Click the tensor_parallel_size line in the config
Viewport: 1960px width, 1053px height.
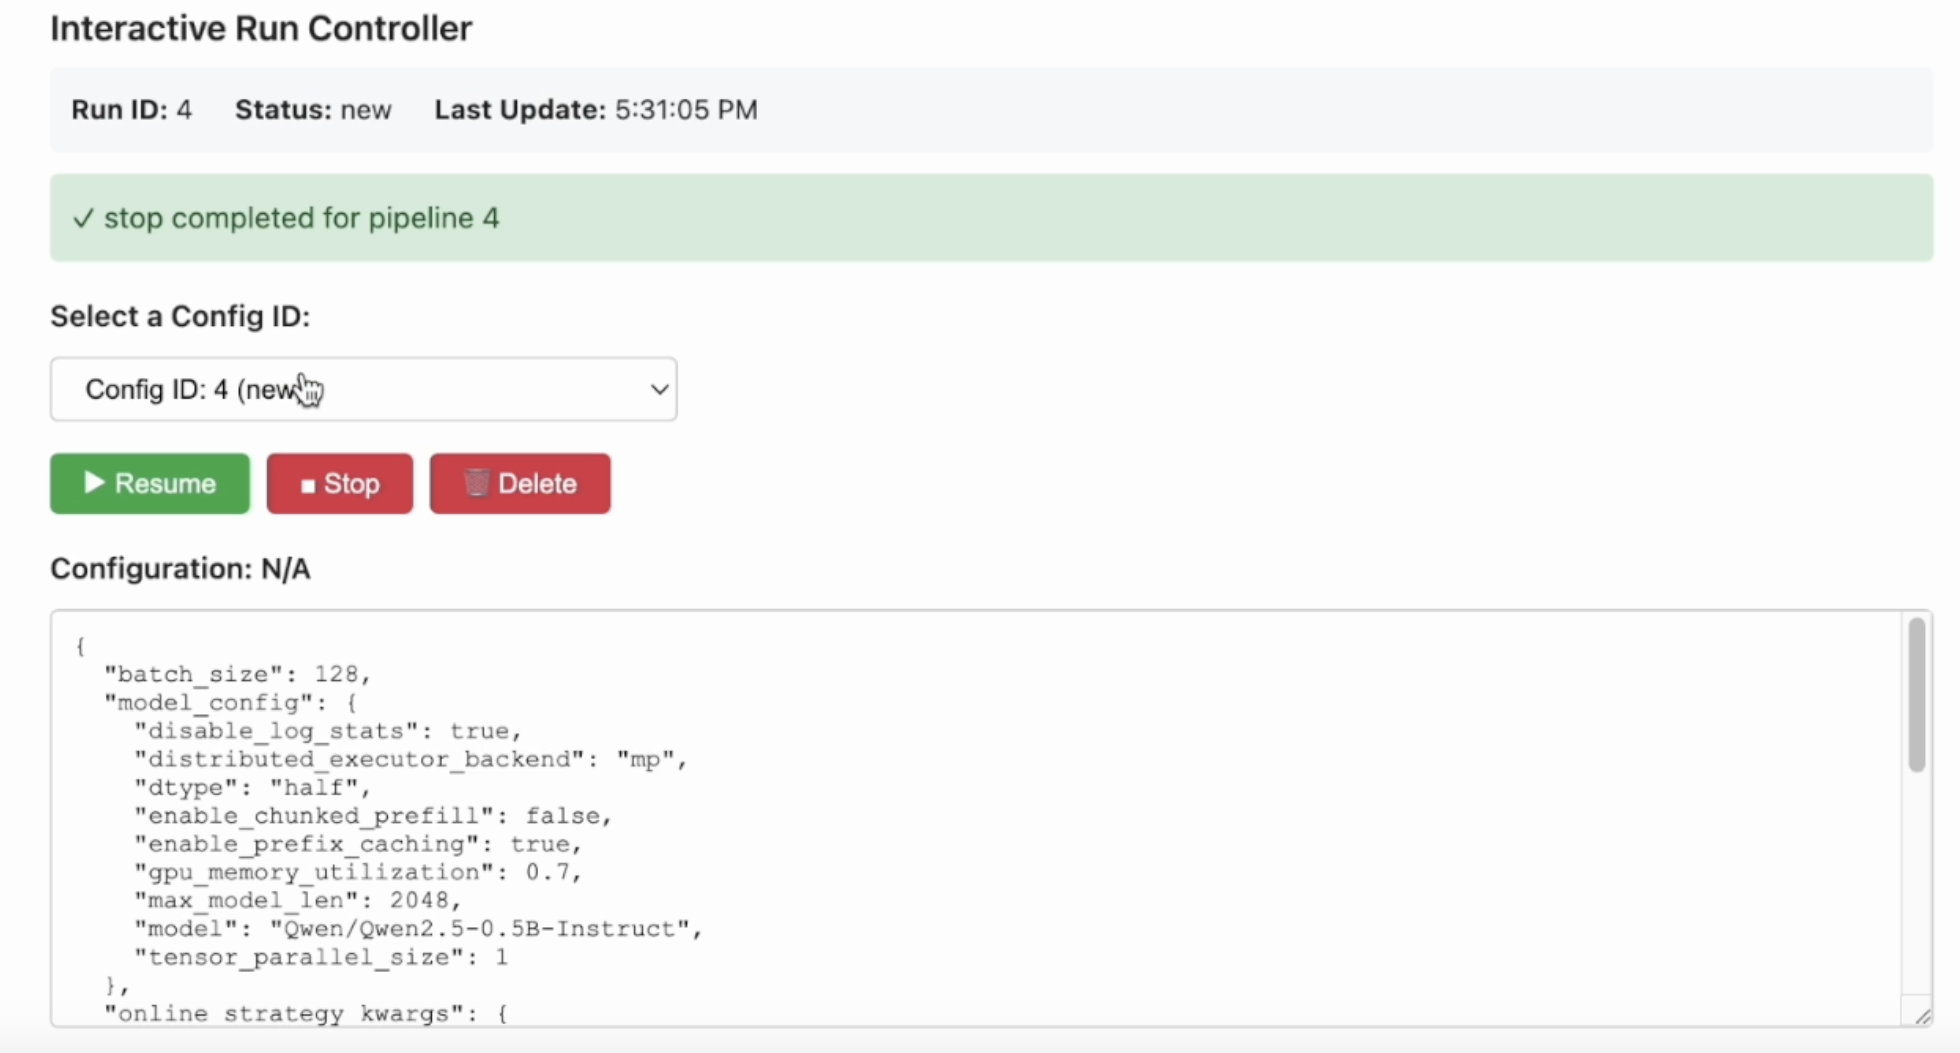point(320,957)
